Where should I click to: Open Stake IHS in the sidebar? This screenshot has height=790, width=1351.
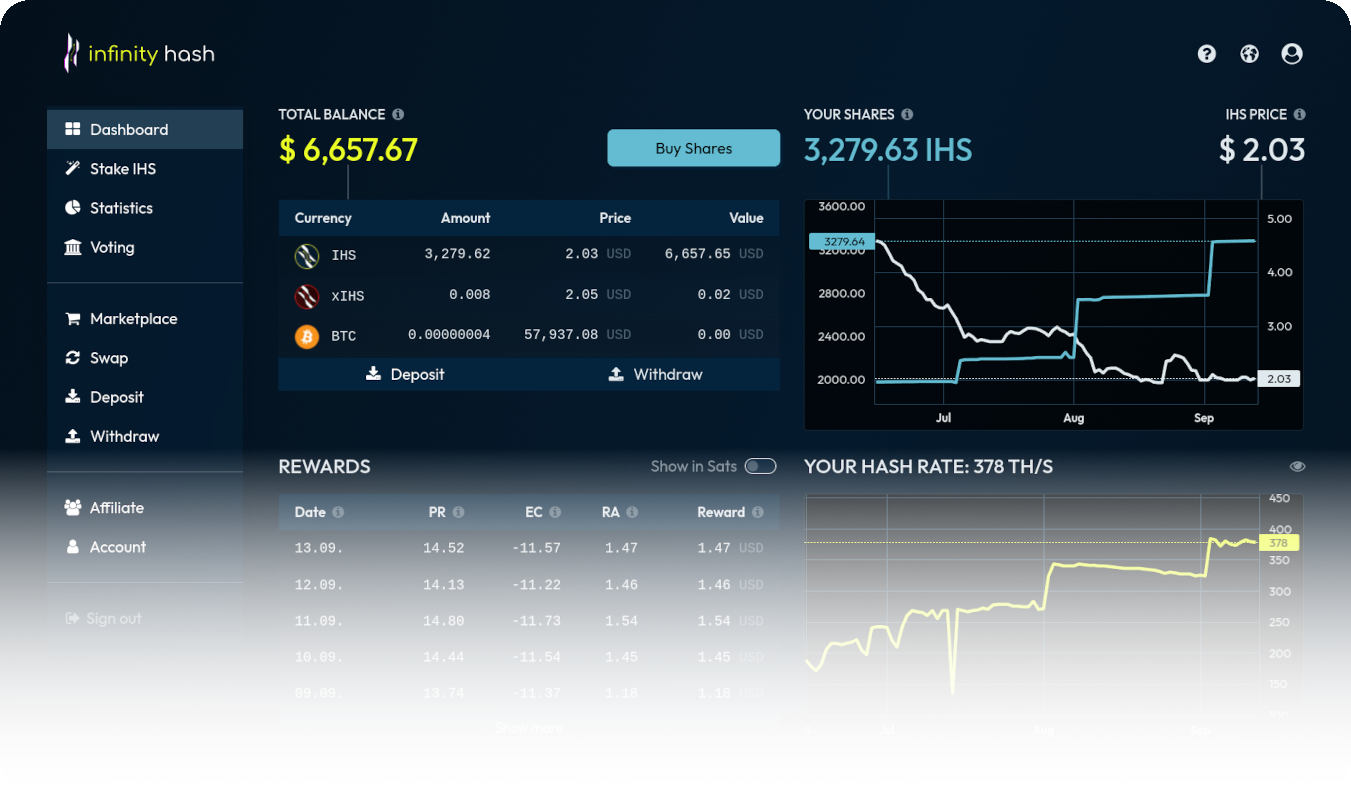(x=145, y=168)
